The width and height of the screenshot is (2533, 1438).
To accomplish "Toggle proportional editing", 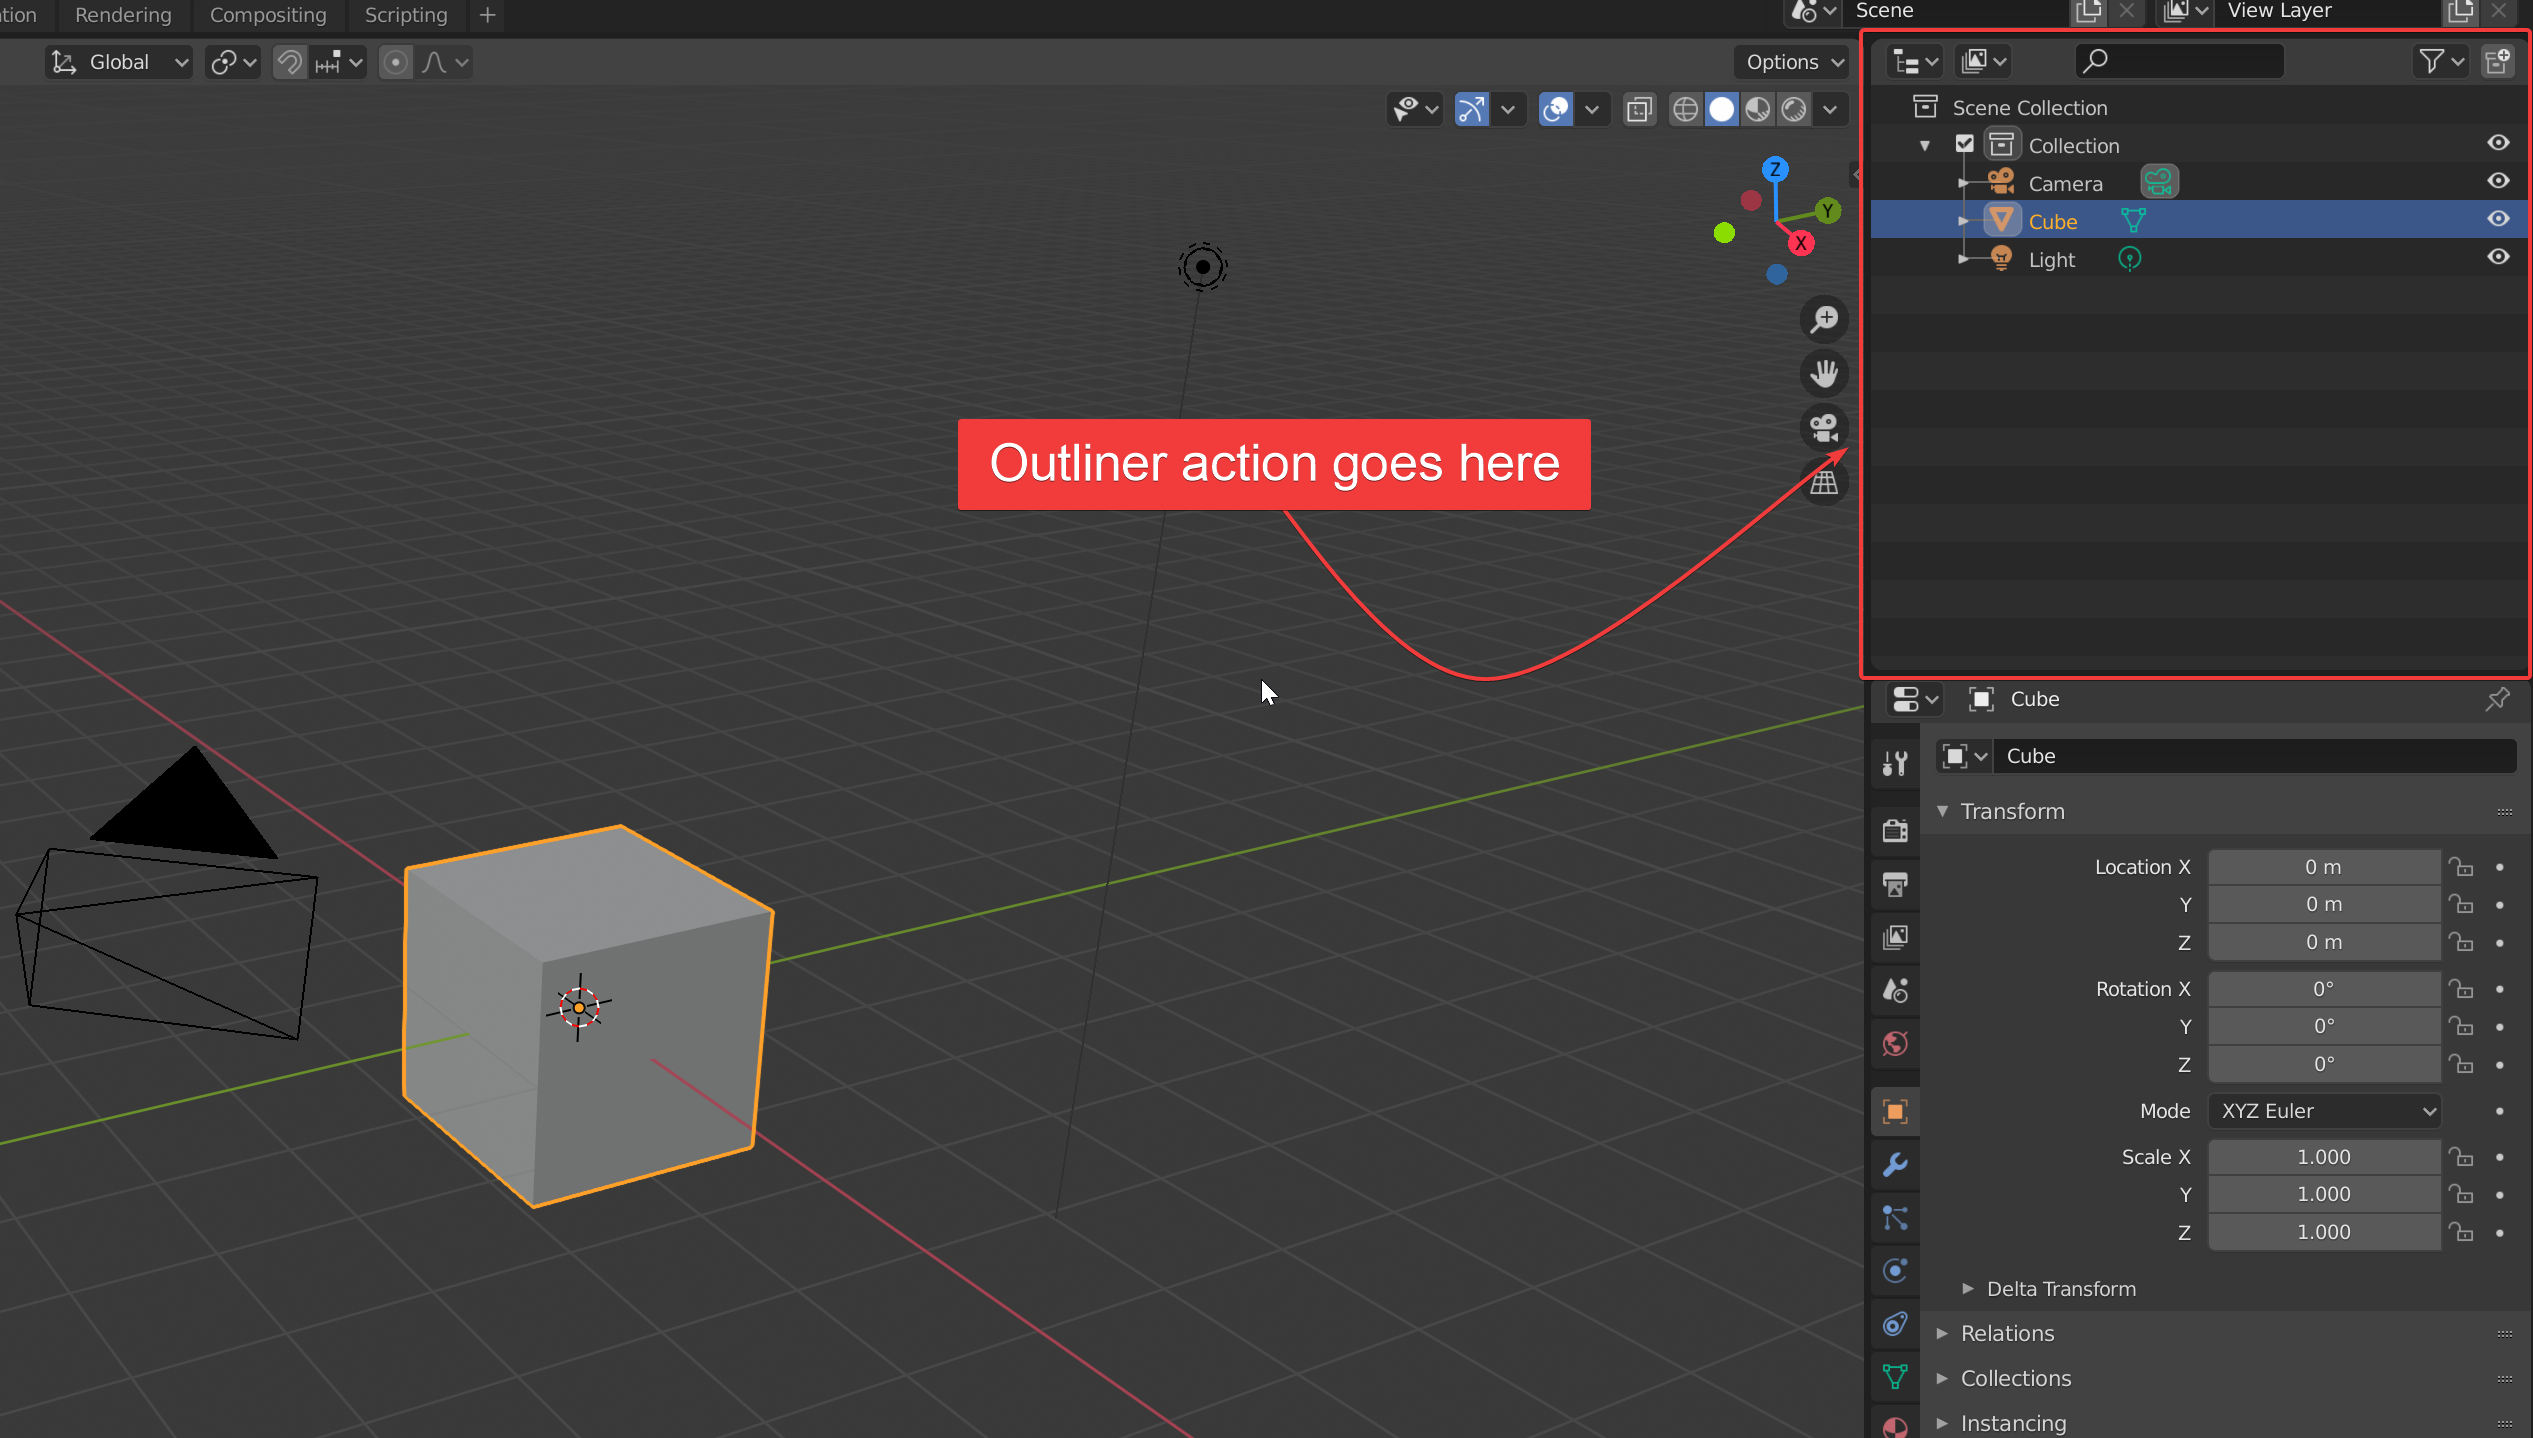I will click(396, 62).
